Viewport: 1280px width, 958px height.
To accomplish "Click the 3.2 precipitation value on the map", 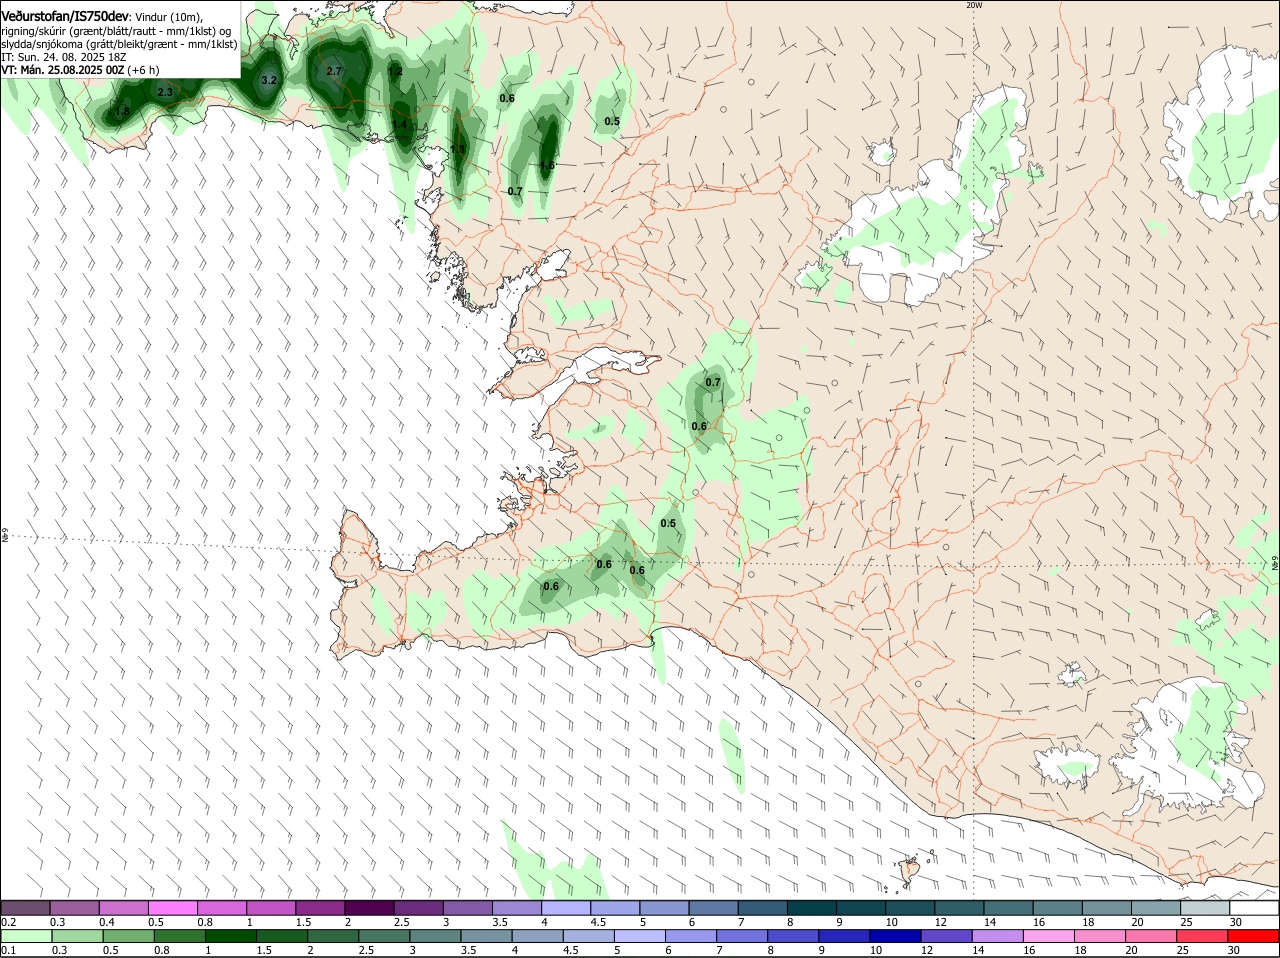I will (268, 80).
